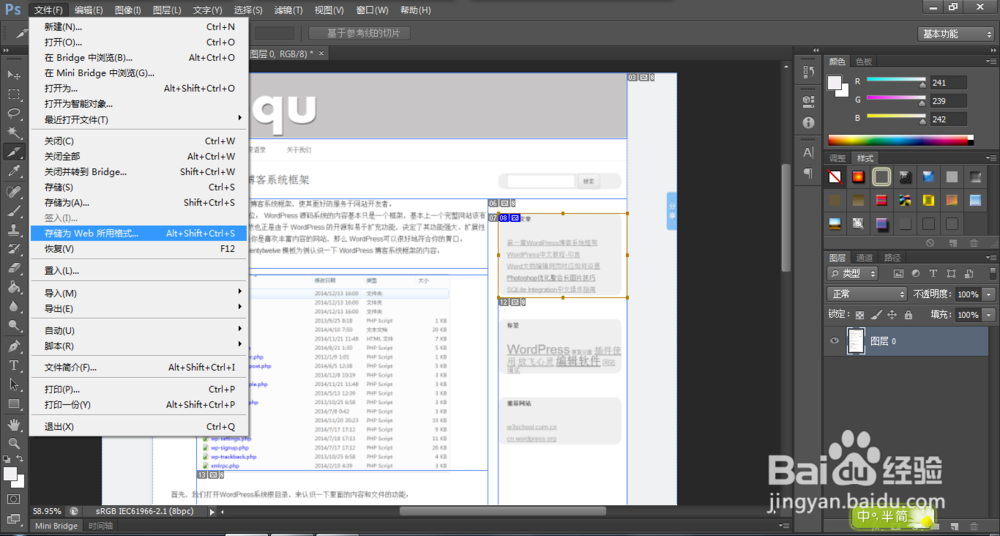Open layer filter 类型 dropdown

coord(852,274)
